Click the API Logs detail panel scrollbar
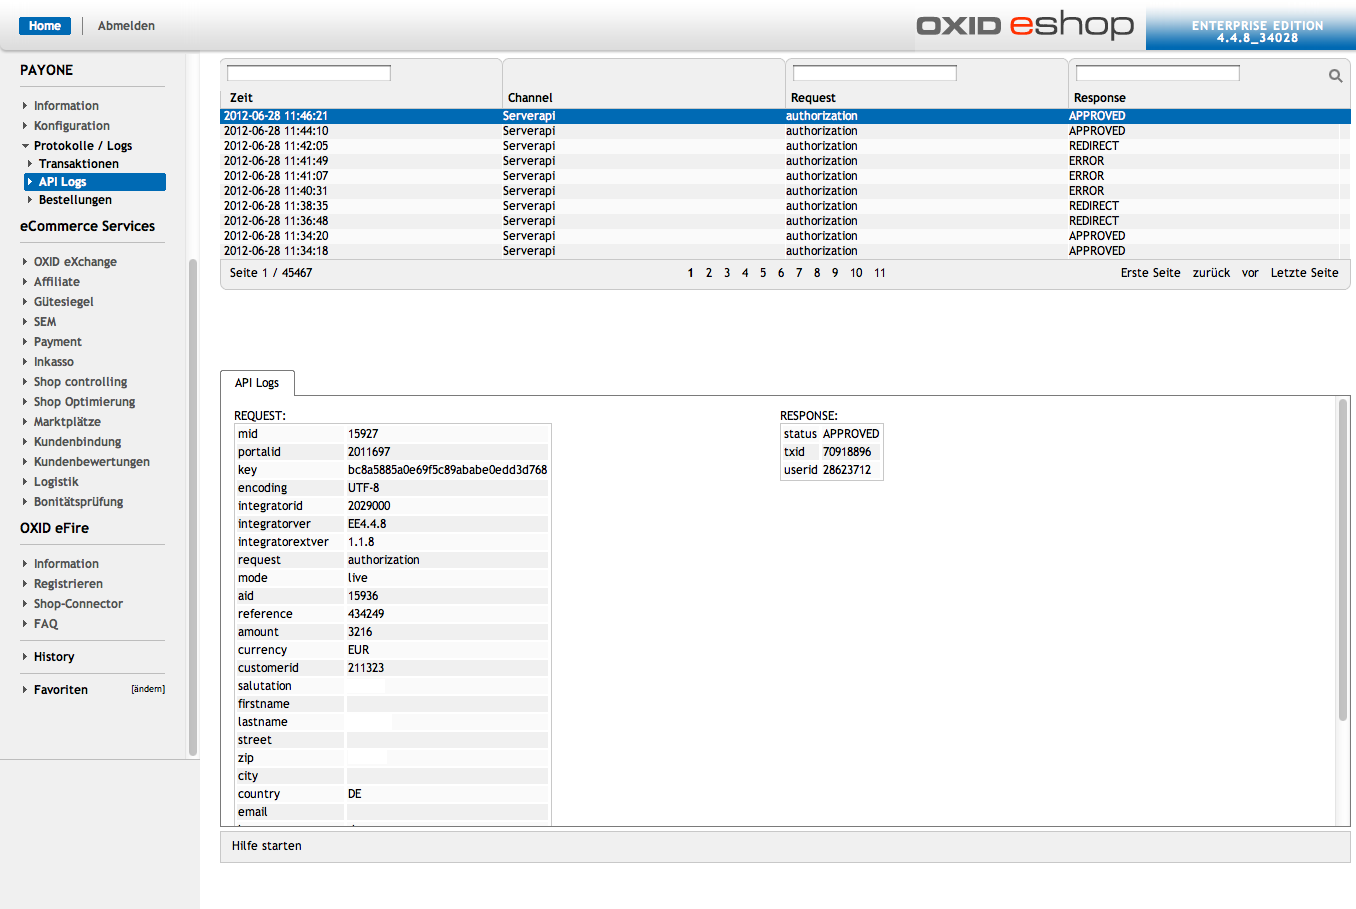 click(1343, 560)
